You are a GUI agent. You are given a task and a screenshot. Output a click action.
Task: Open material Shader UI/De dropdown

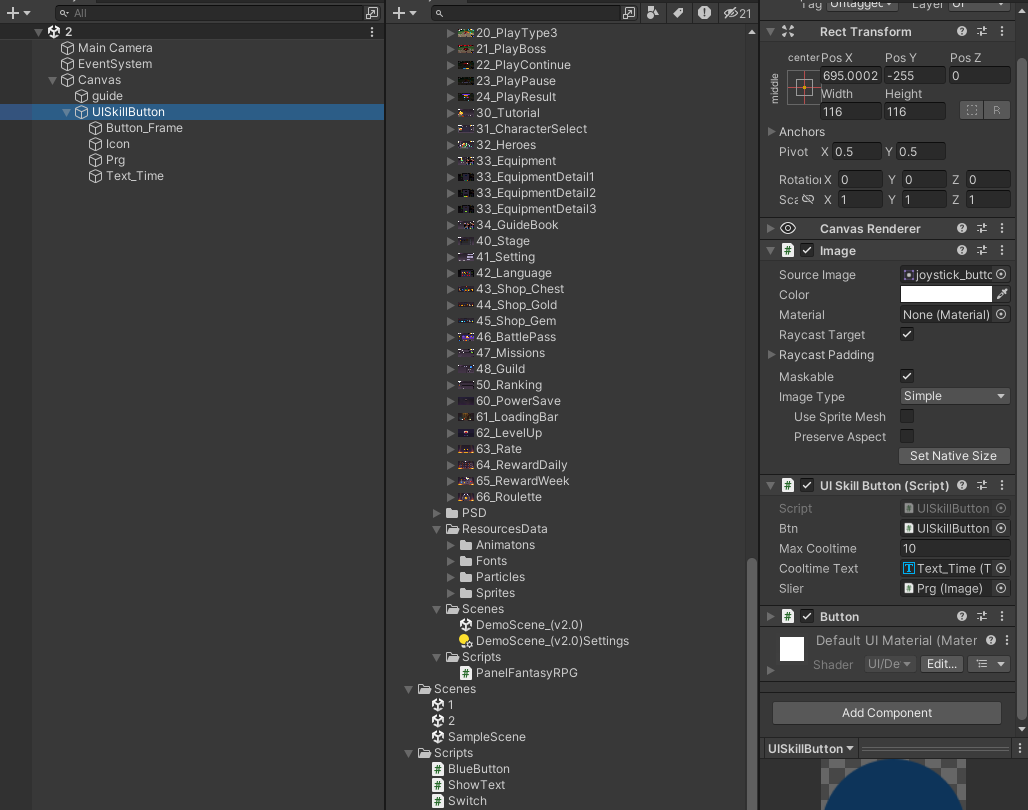coord(889,664)
